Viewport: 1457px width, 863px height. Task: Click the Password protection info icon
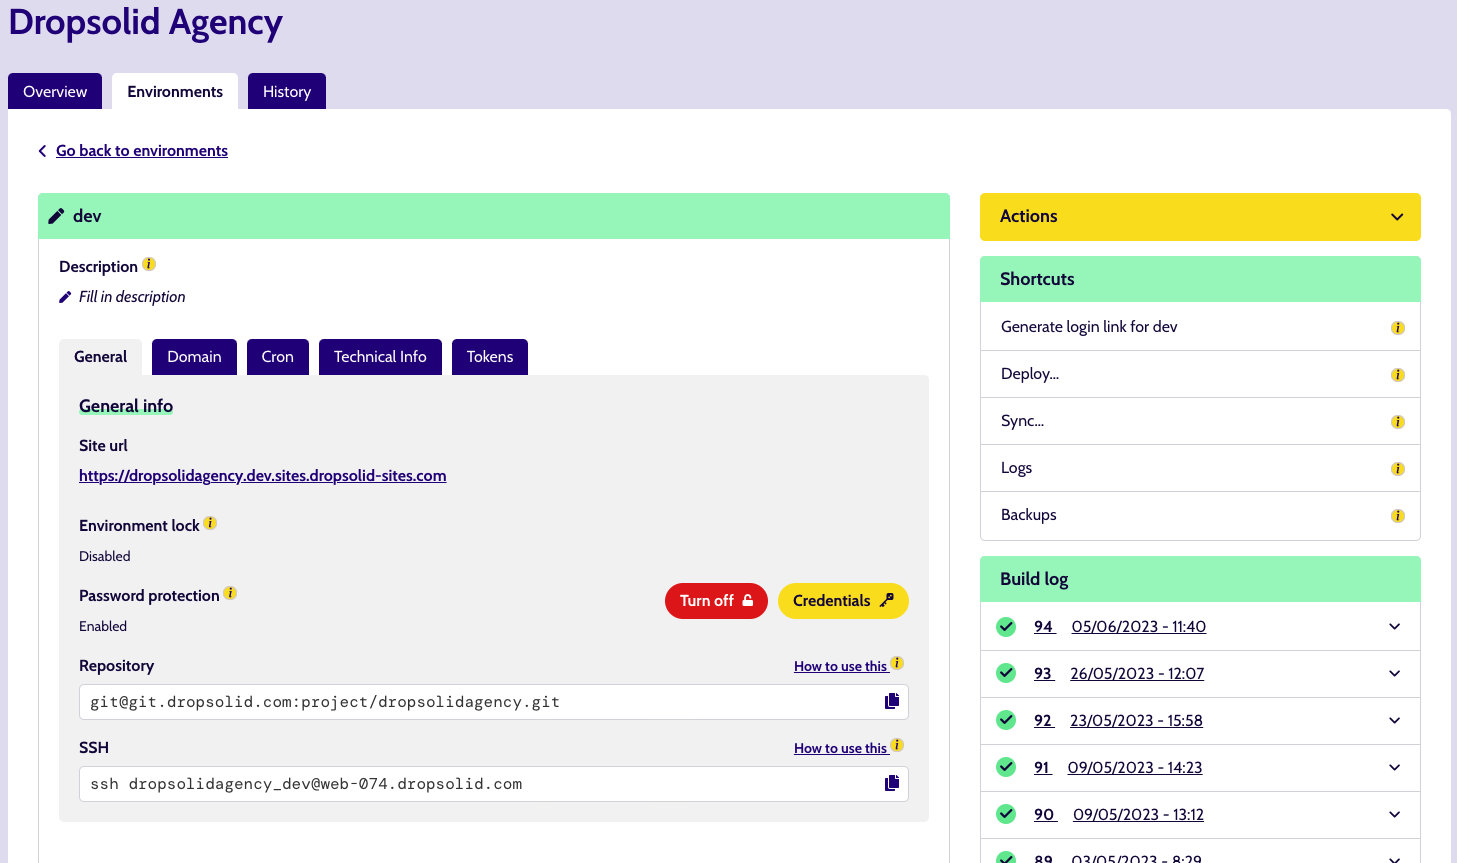[x=230, y=593]
